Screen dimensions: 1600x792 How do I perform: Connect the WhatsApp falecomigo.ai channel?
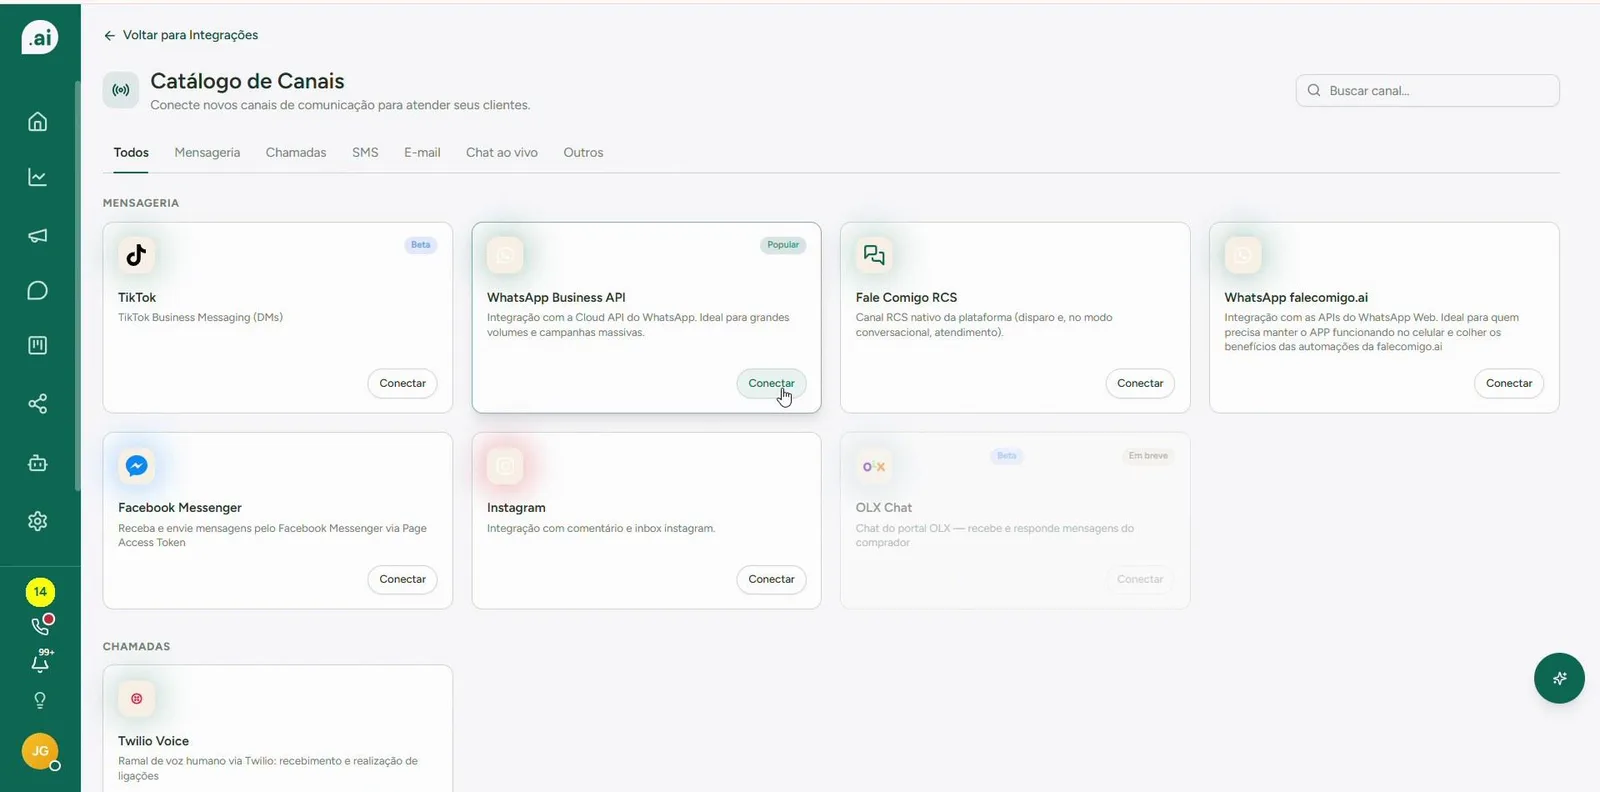tap(1509, 383)
